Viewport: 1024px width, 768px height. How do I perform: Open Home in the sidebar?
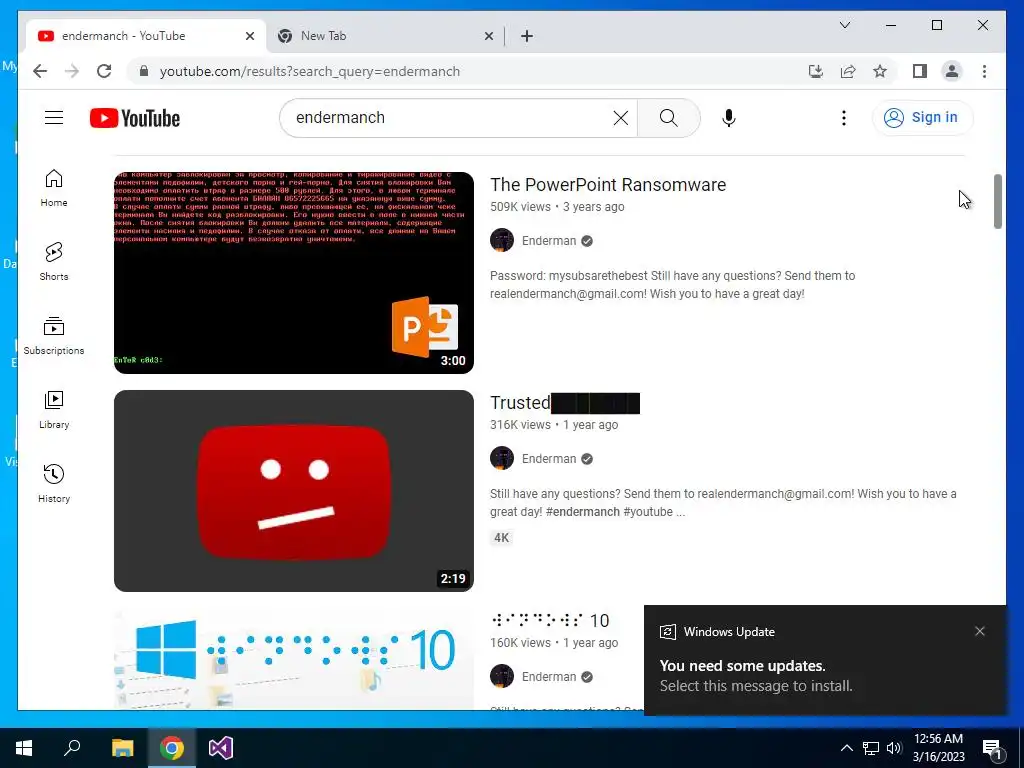click(54, 188)
